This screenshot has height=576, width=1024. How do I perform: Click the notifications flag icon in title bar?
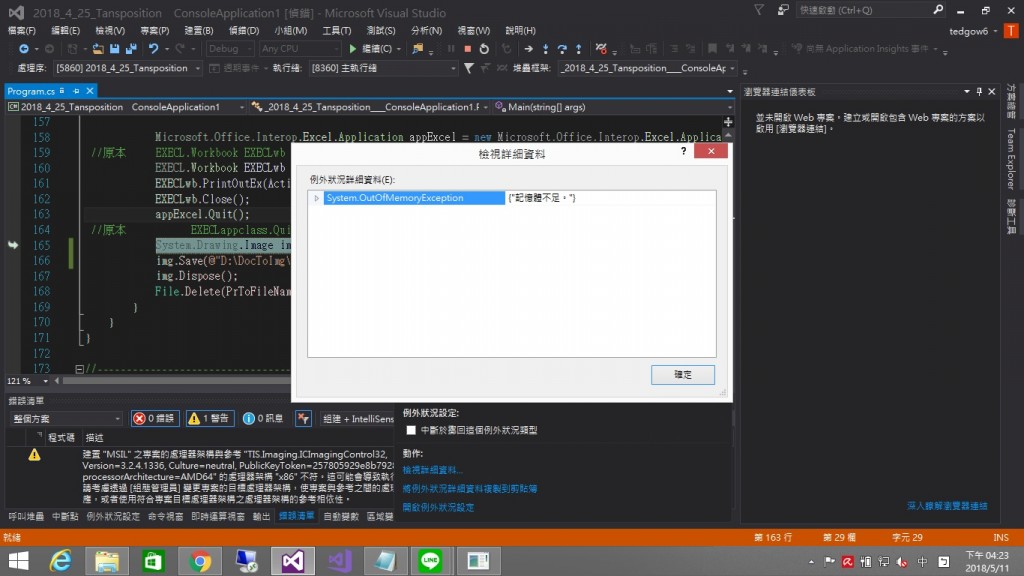tap(759, 10)
